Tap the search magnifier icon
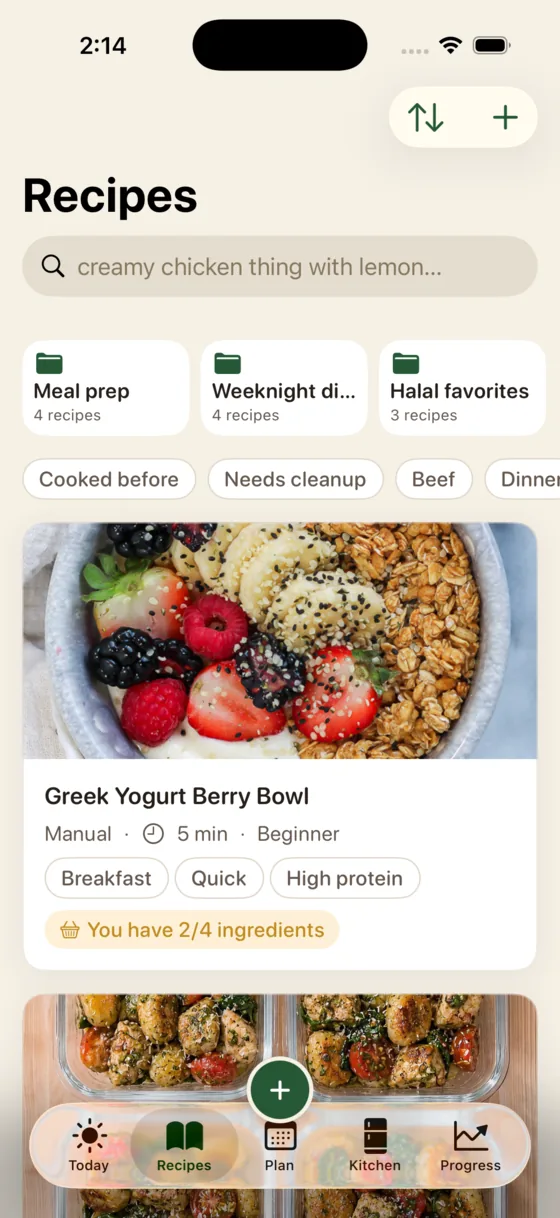 (x=53, y=266)
